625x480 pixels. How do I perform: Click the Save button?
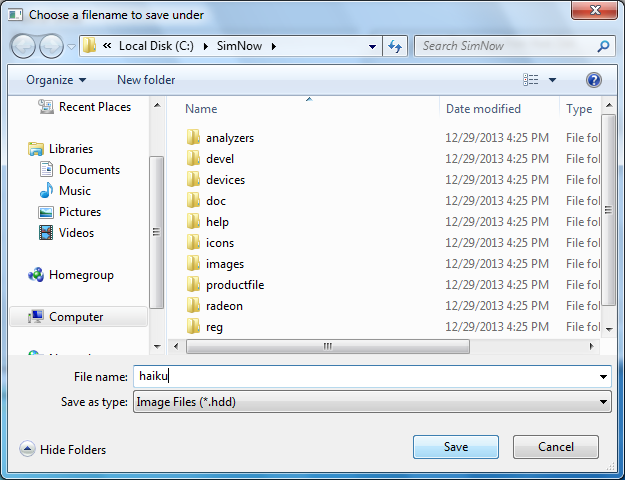(x=456, y=447)
